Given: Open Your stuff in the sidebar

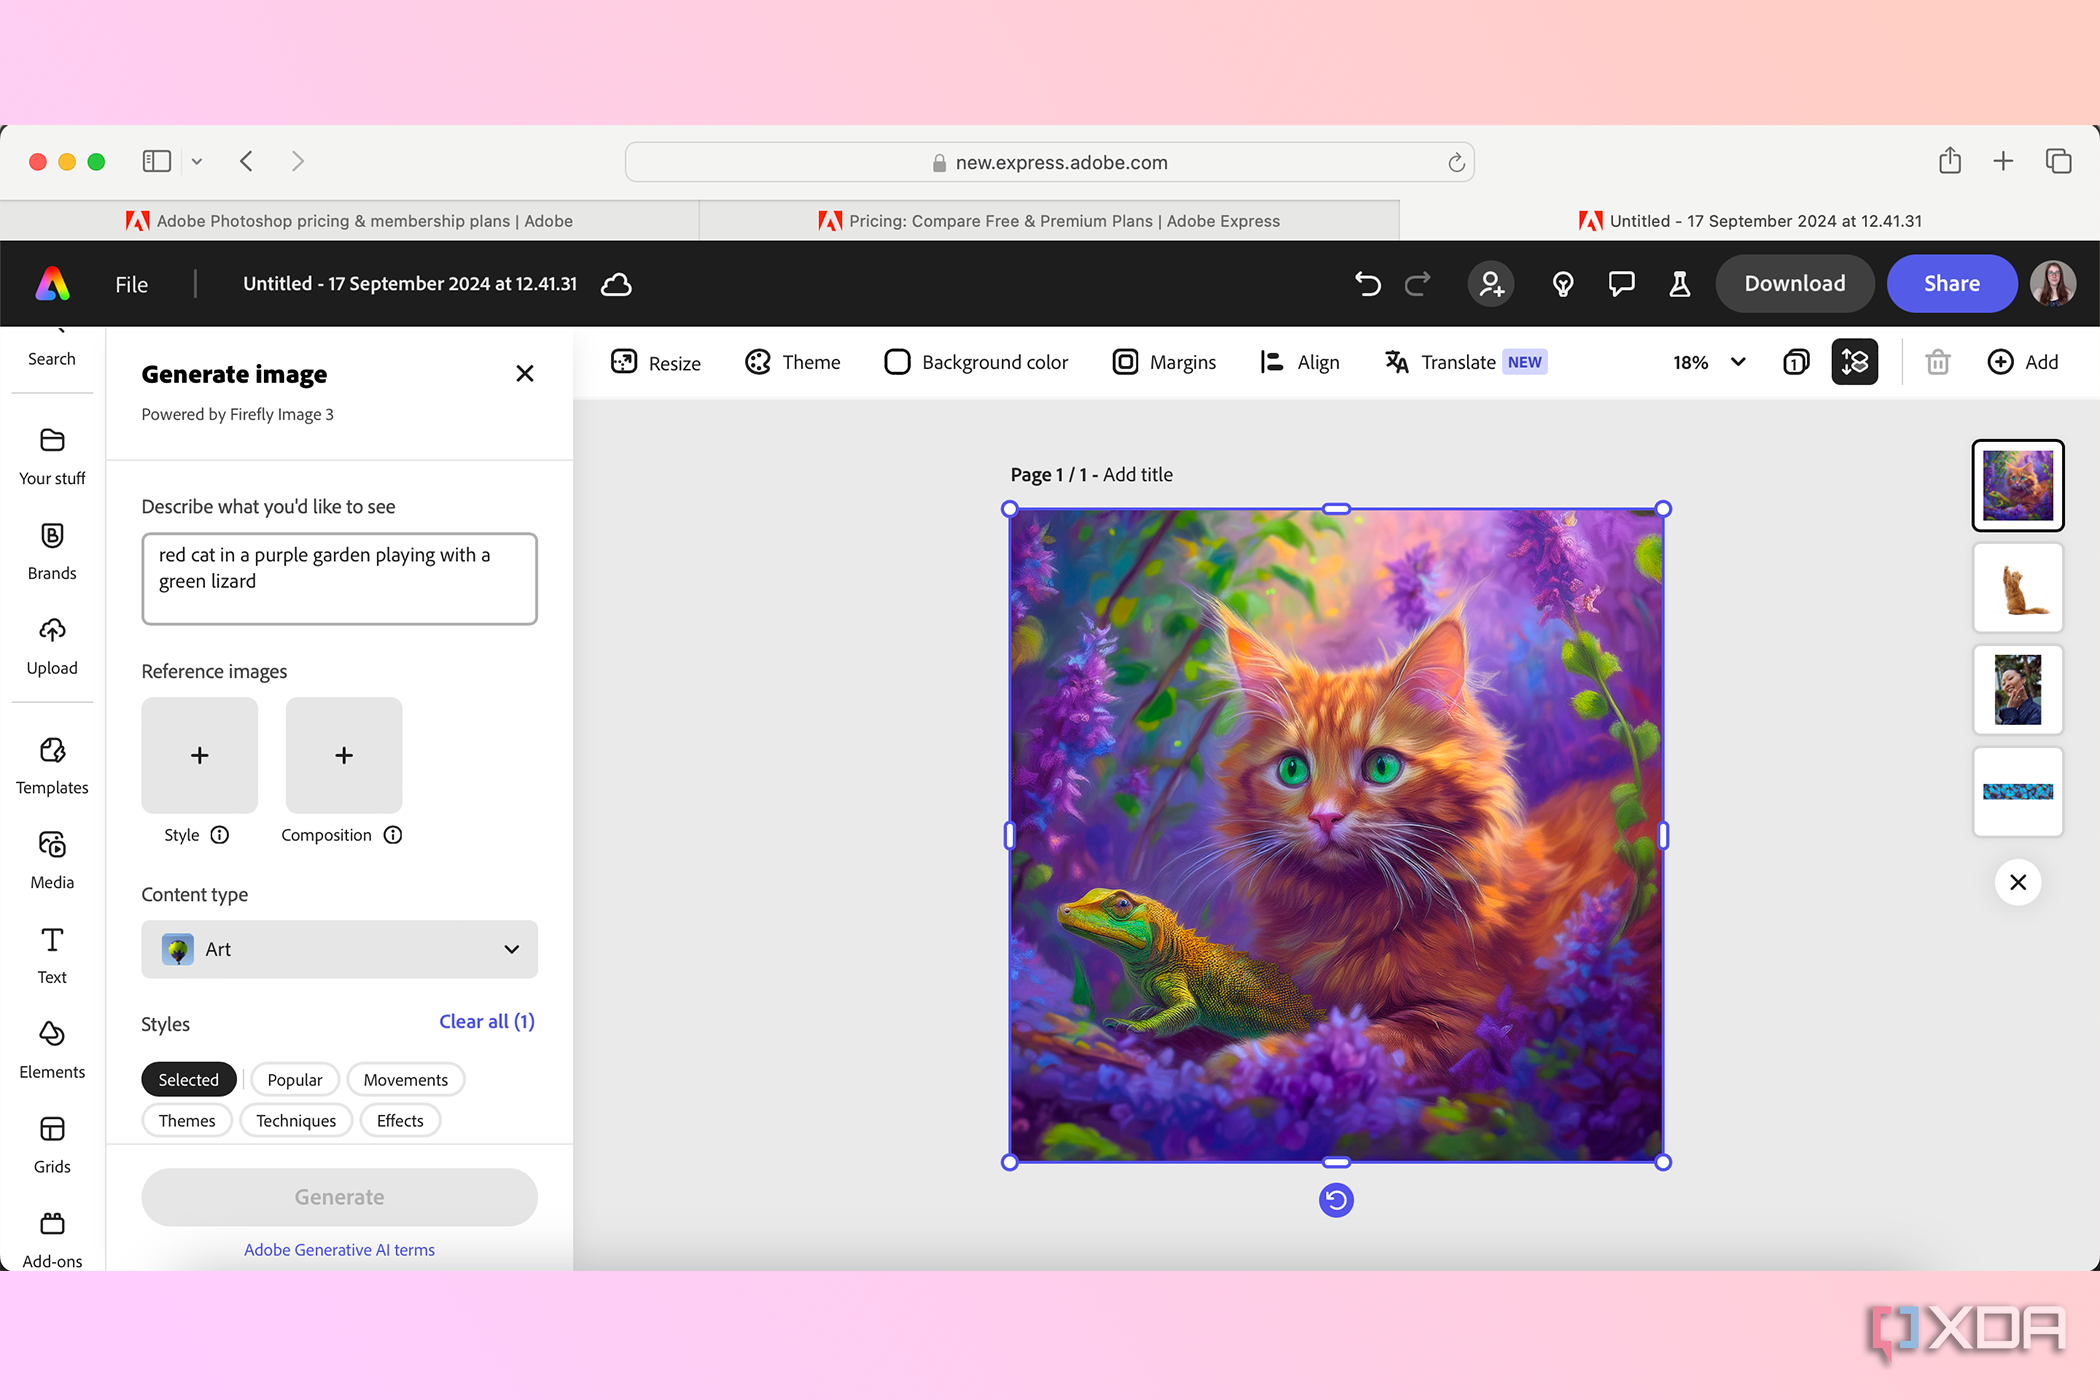Looking at the screenshot, I should [x=52, y=456].
